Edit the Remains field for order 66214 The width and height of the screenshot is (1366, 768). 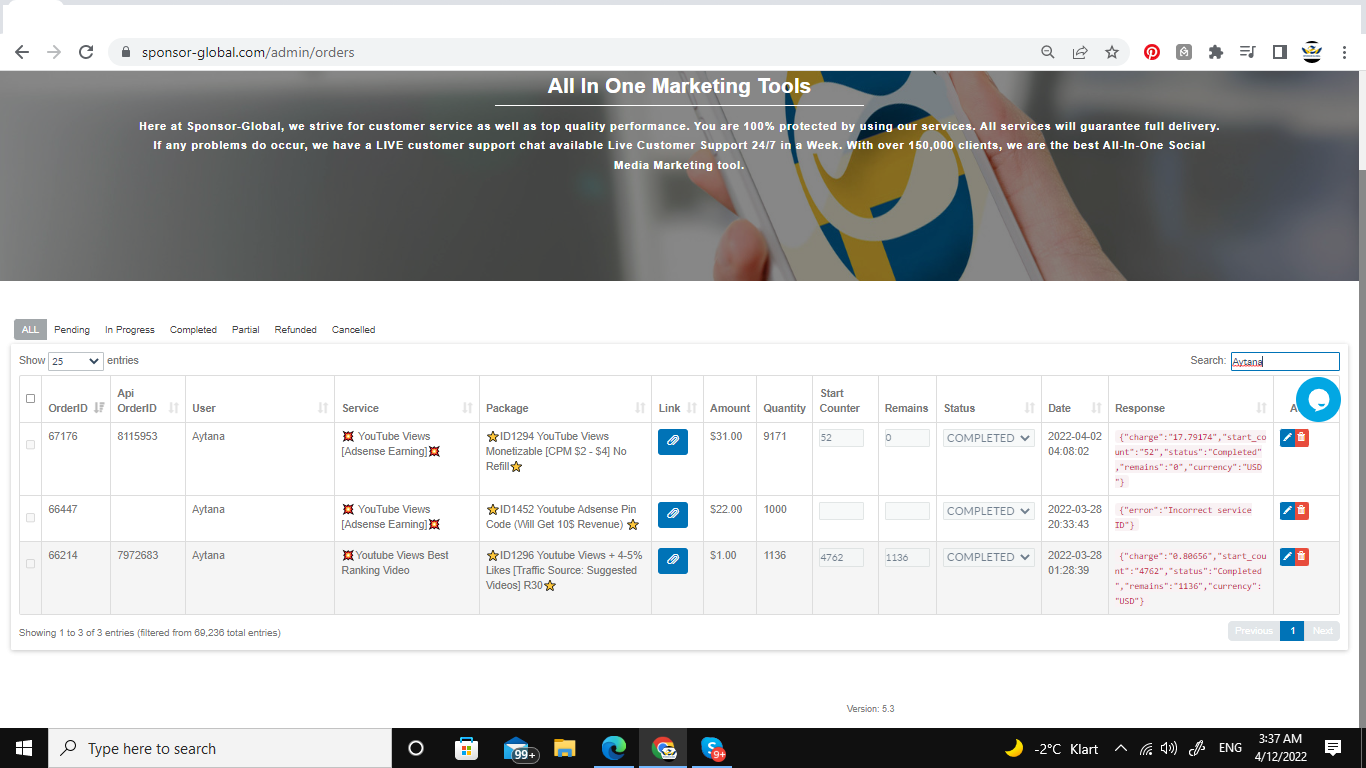907,557
